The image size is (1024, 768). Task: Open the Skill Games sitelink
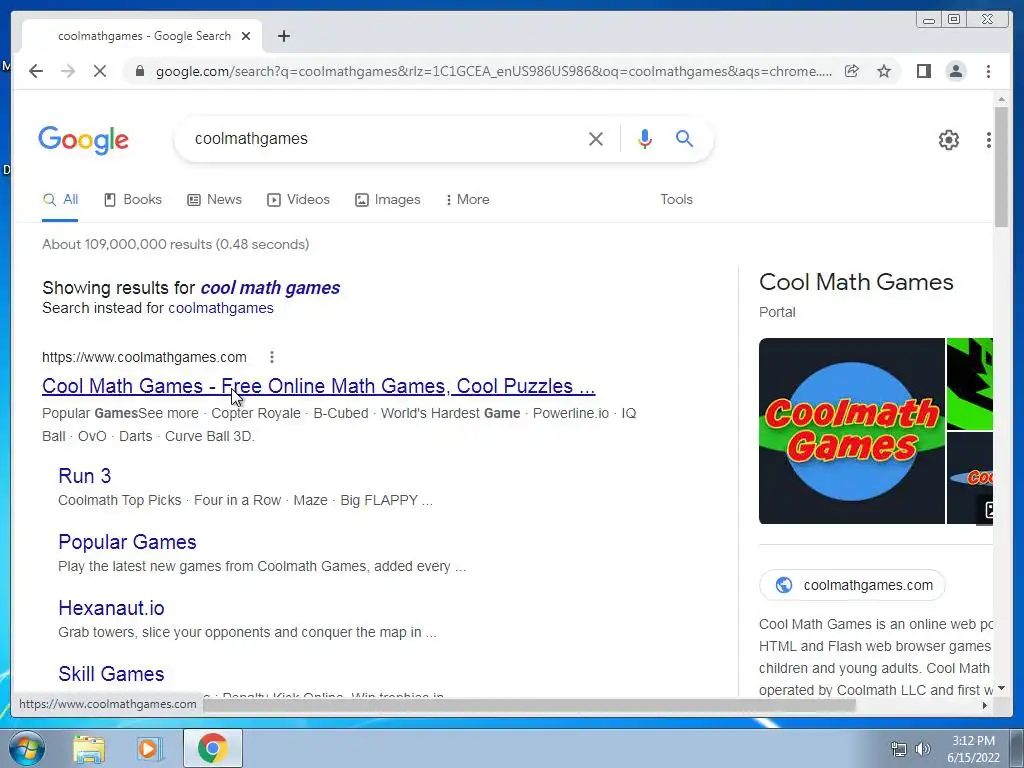coord(111,674)
